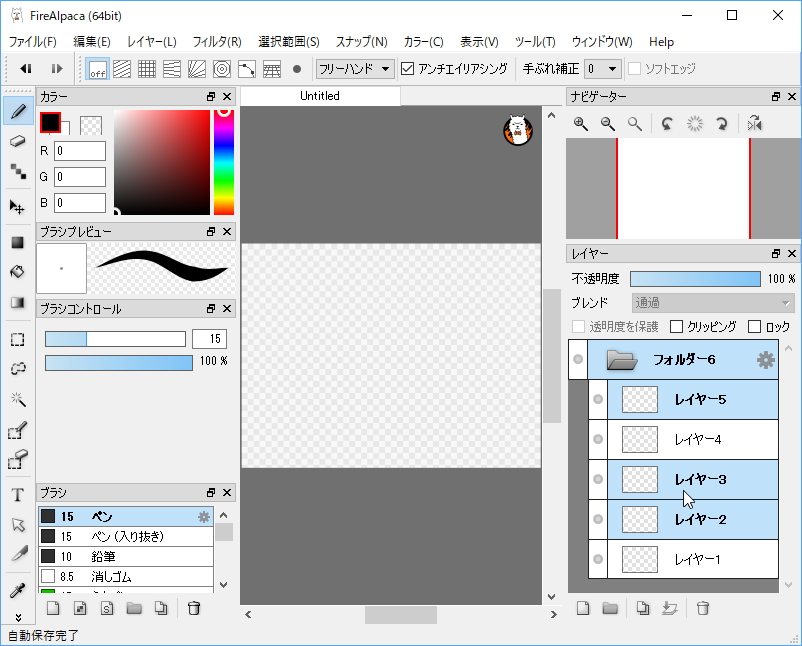802x646 pixels.
Task: Open the レイヤー(L) menu
Action: 152,42
